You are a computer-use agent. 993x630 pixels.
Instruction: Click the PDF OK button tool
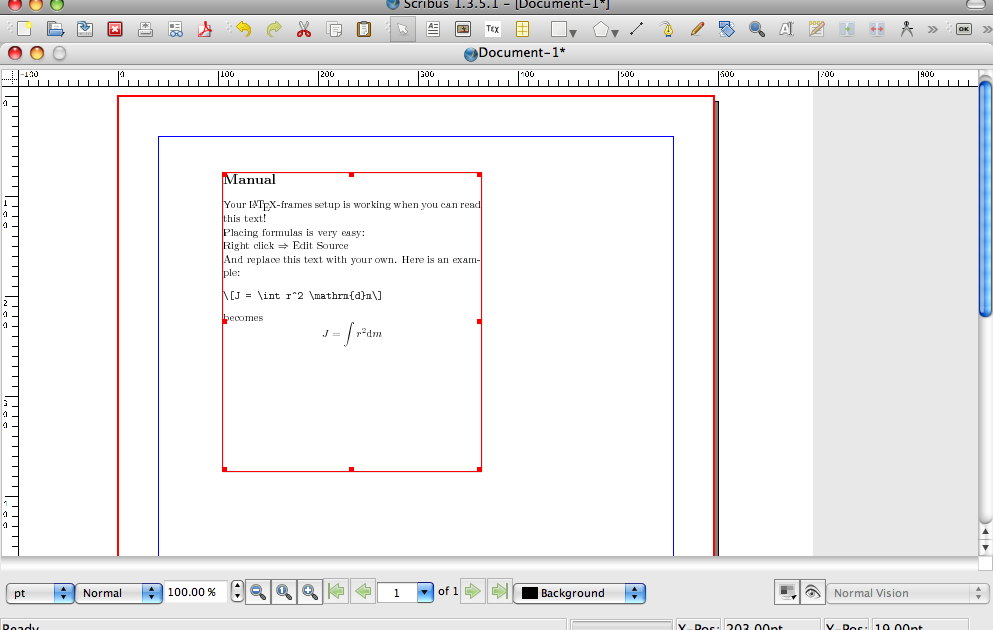pos(964,29)
